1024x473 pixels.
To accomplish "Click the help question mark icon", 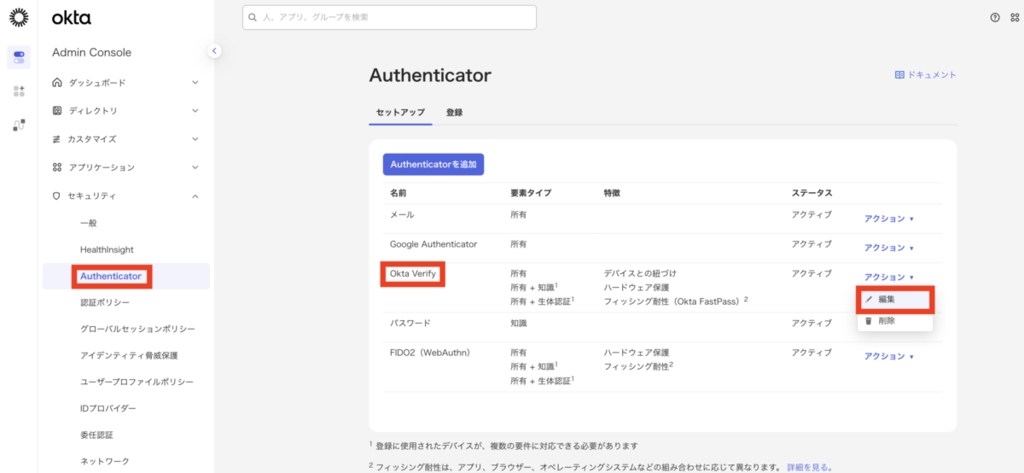I will pyautogui.click(x=995, y=18).
